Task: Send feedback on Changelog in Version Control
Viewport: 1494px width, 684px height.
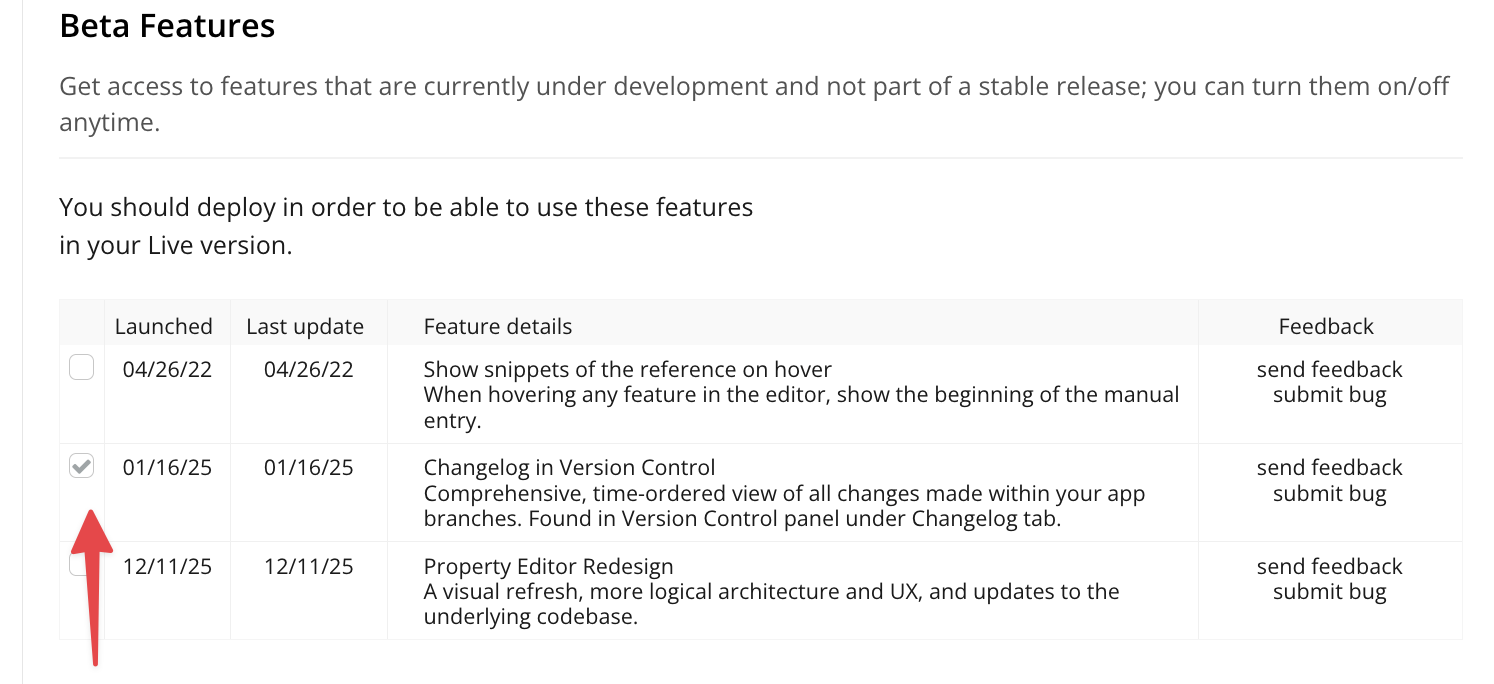Action: (1329, 467)
